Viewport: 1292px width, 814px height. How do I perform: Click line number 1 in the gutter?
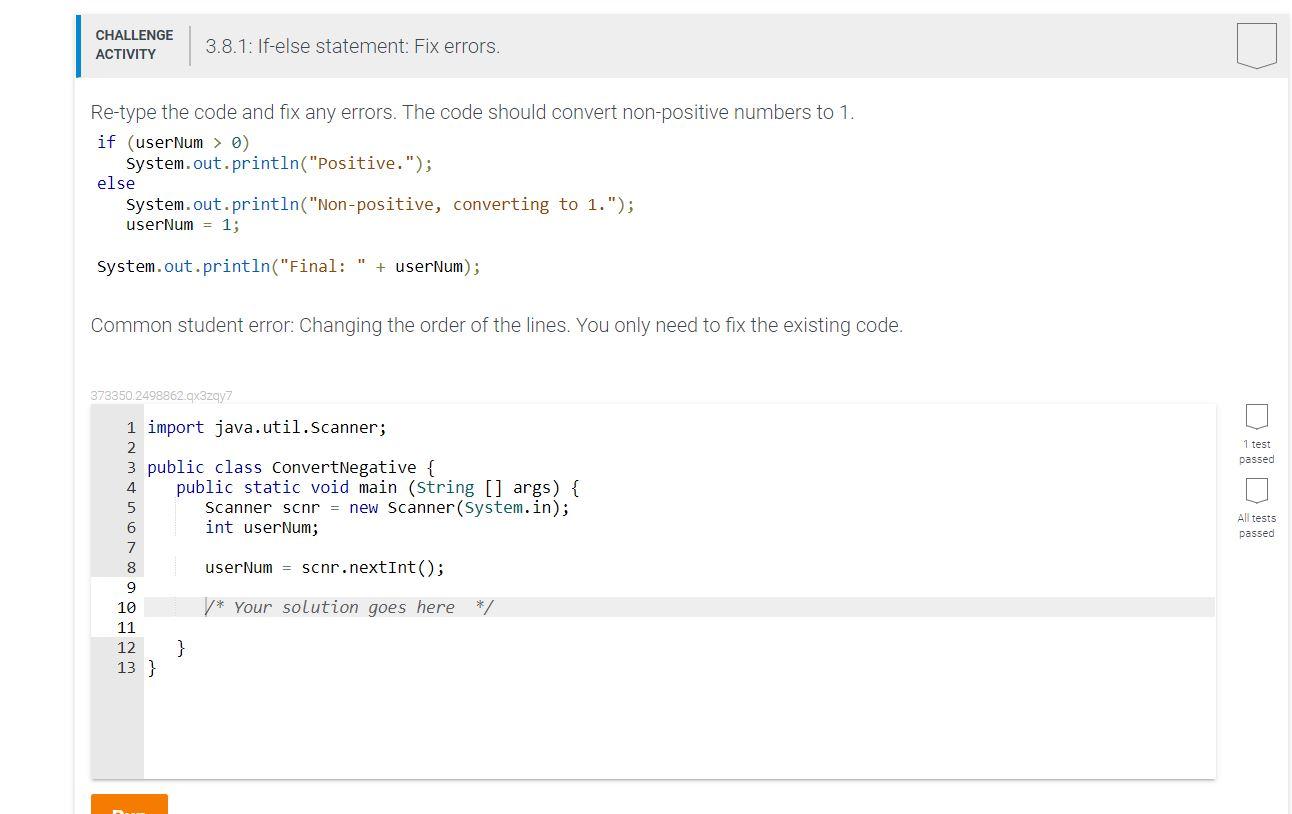pyautogui.click(x=130, y=427)
